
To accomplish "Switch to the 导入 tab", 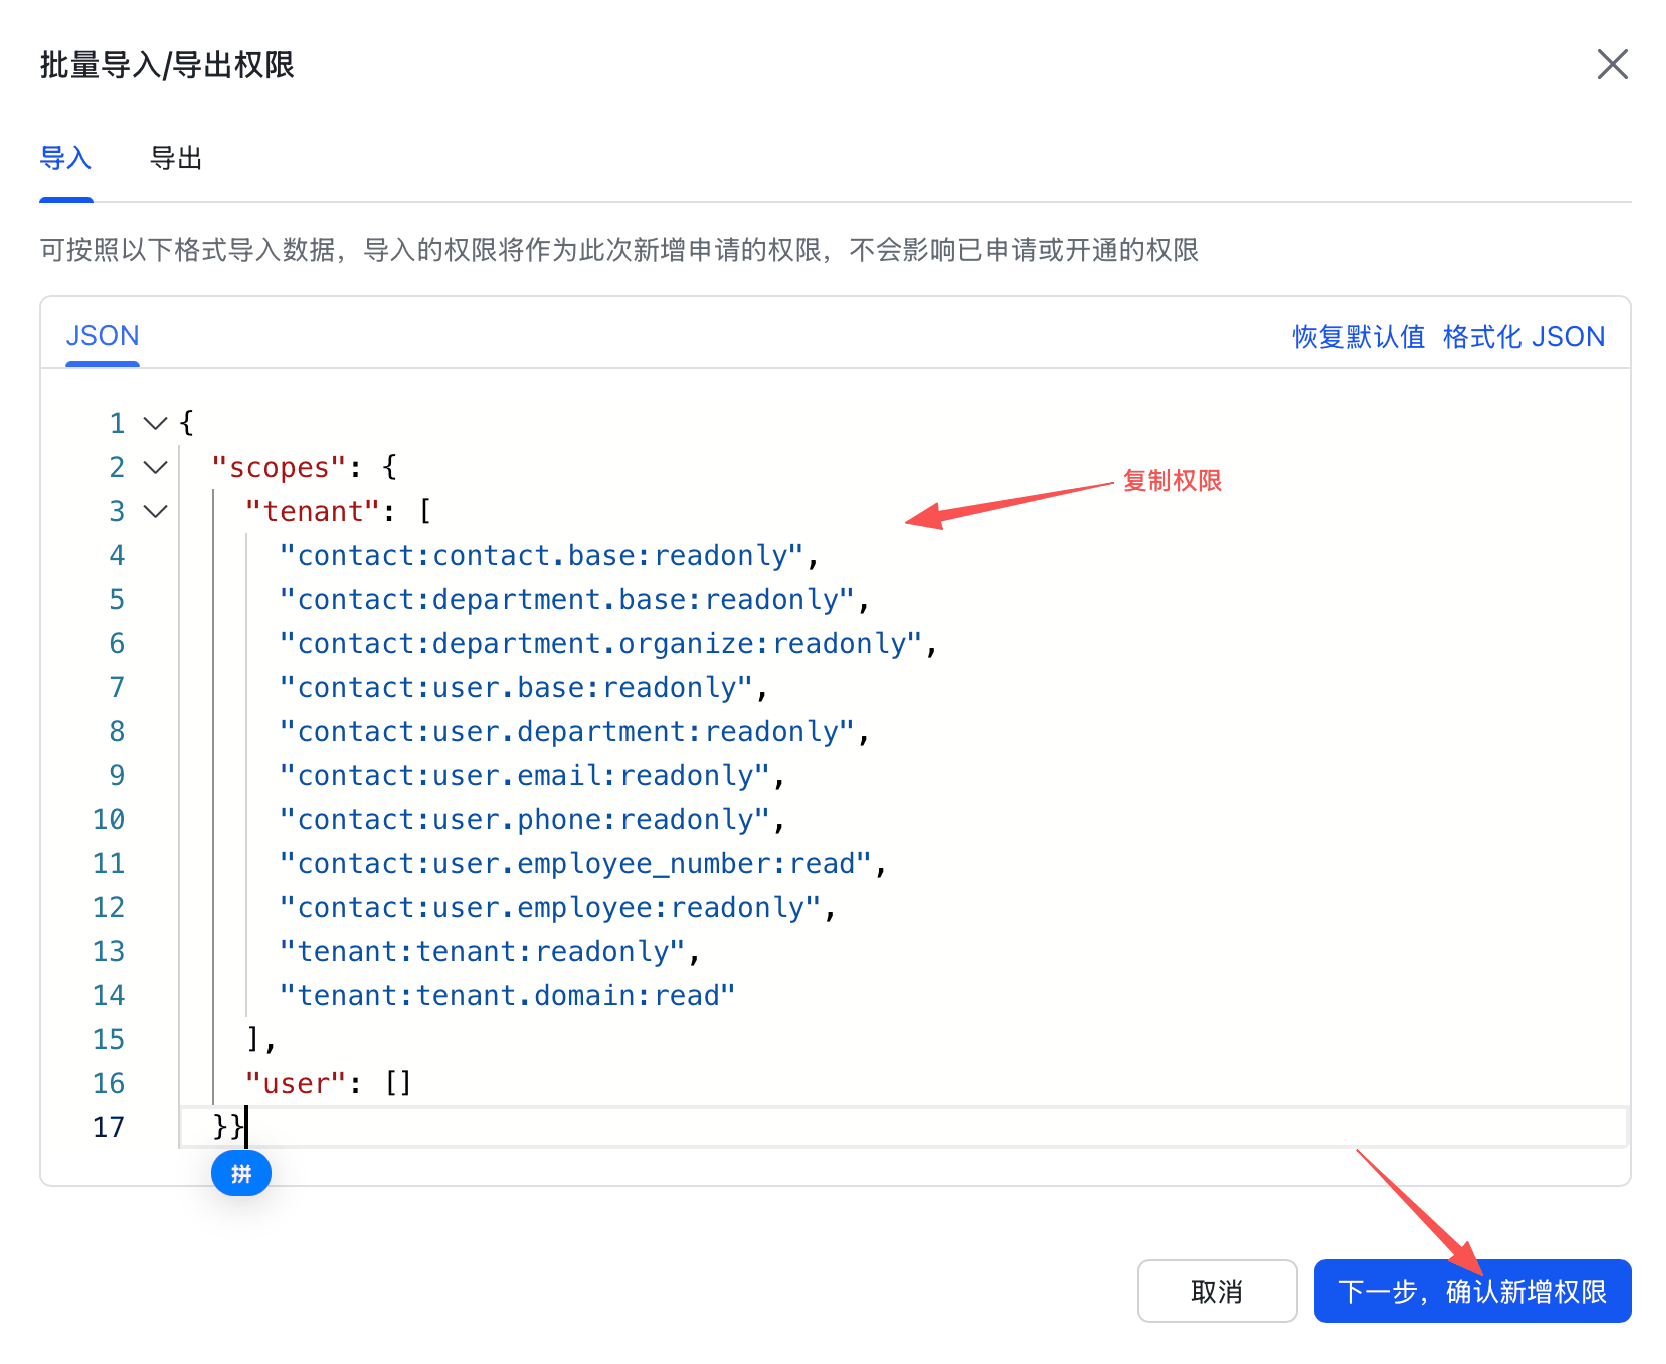I will 66,158.
